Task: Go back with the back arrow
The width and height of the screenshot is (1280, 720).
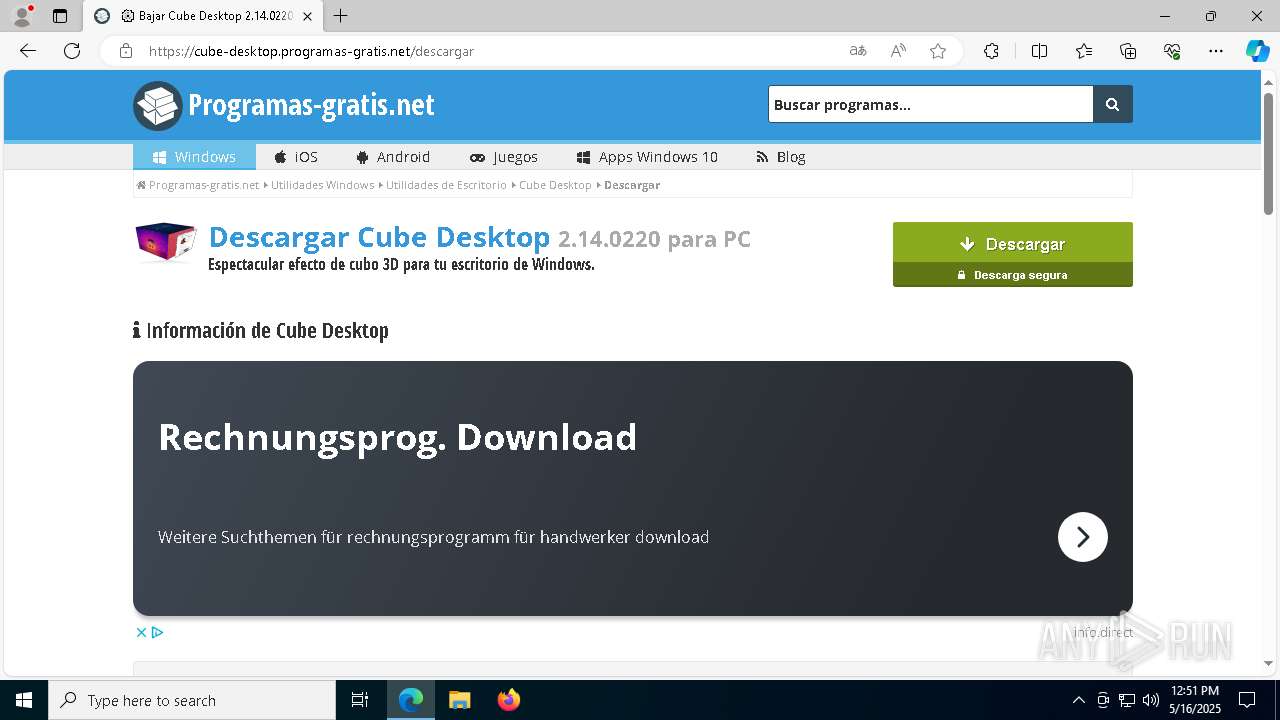Action: point(28,51)
